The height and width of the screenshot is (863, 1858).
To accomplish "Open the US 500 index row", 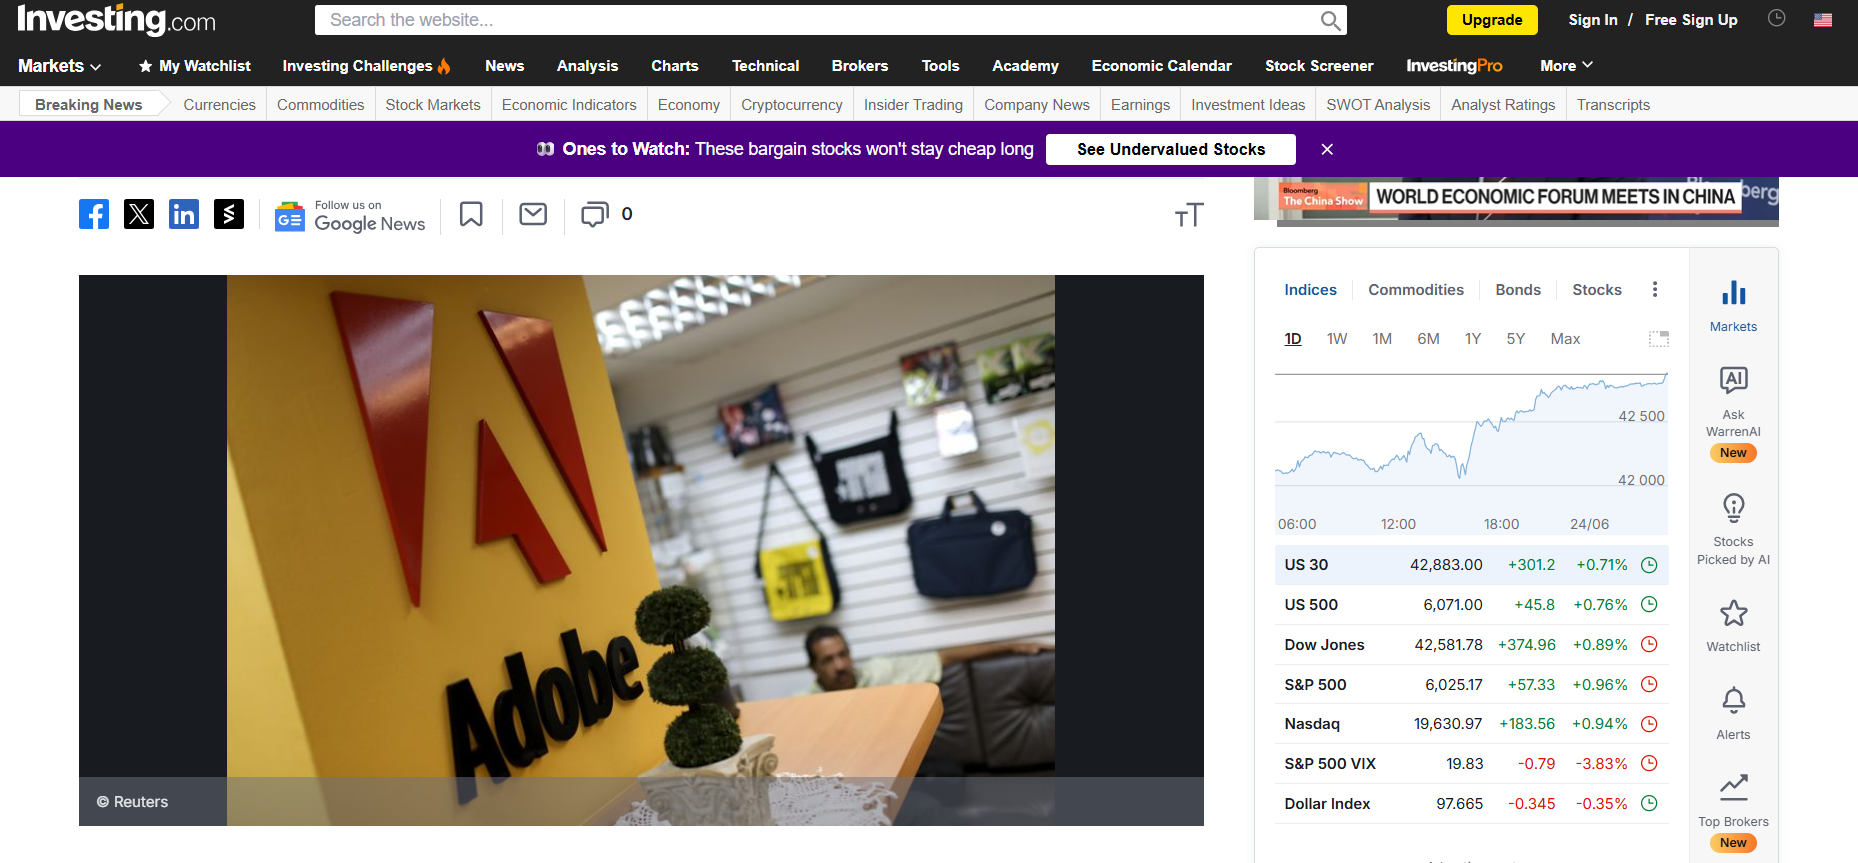I will pyautogui.click(x=1471, y=605).
